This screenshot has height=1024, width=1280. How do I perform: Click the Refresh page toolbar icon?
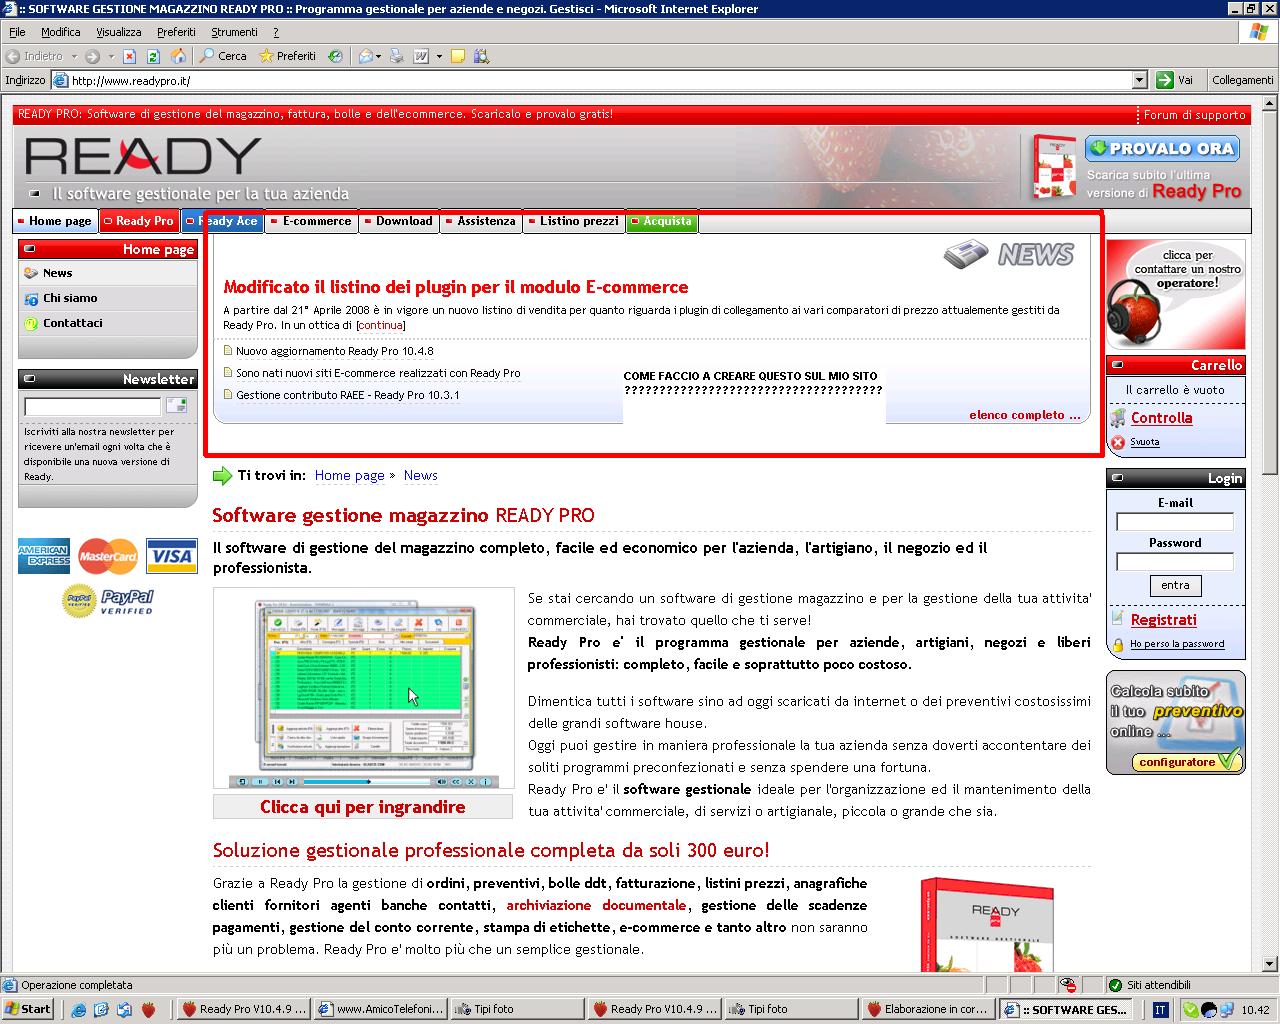coord(153,56)
